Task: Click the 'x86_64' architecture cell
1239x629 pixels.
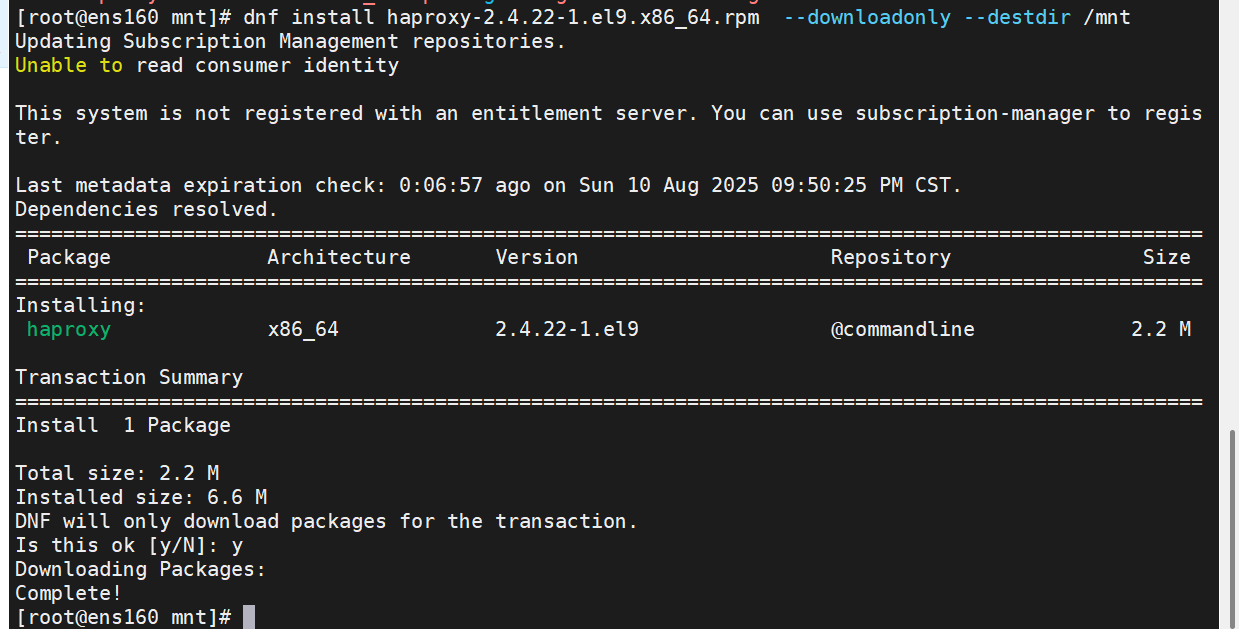Action: 303,329
